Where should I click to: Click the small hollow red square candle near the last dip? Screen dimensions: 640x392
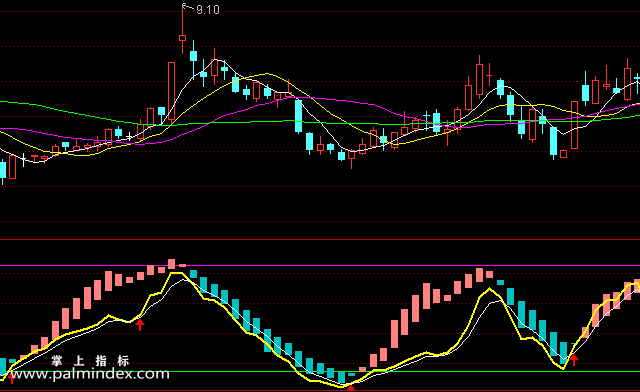tap(564, 154)
